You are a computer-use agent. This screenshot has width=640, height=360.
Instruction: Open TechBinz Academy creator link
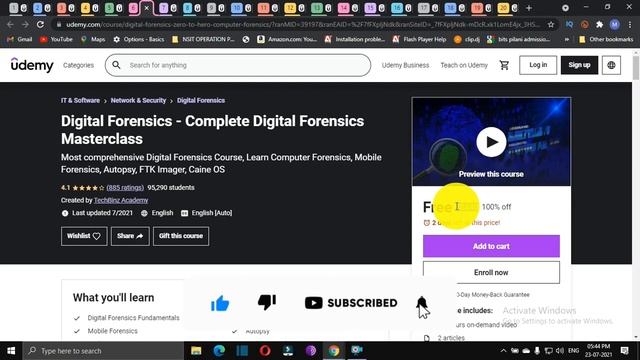click(x=121, y=200)
